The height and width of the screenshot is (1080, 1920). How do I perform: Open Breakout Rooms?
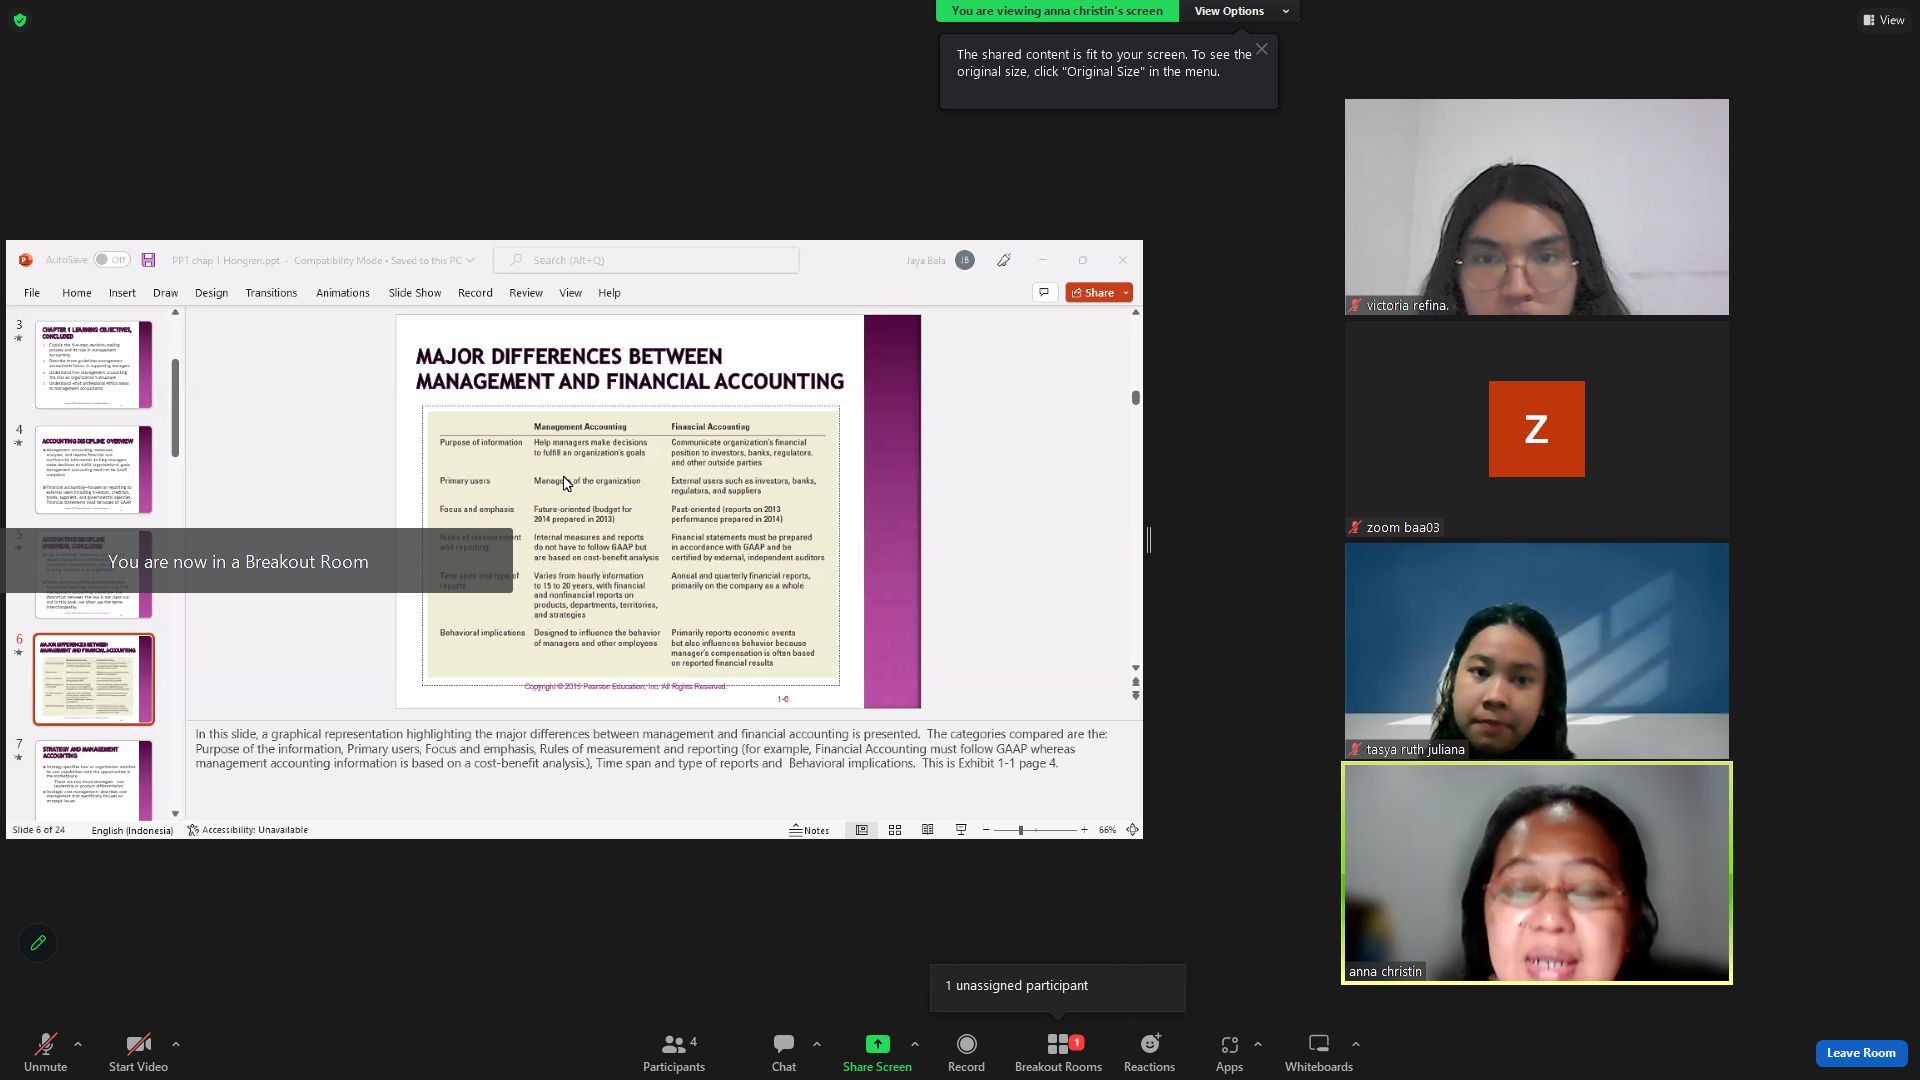[x=1058, y=1052]
